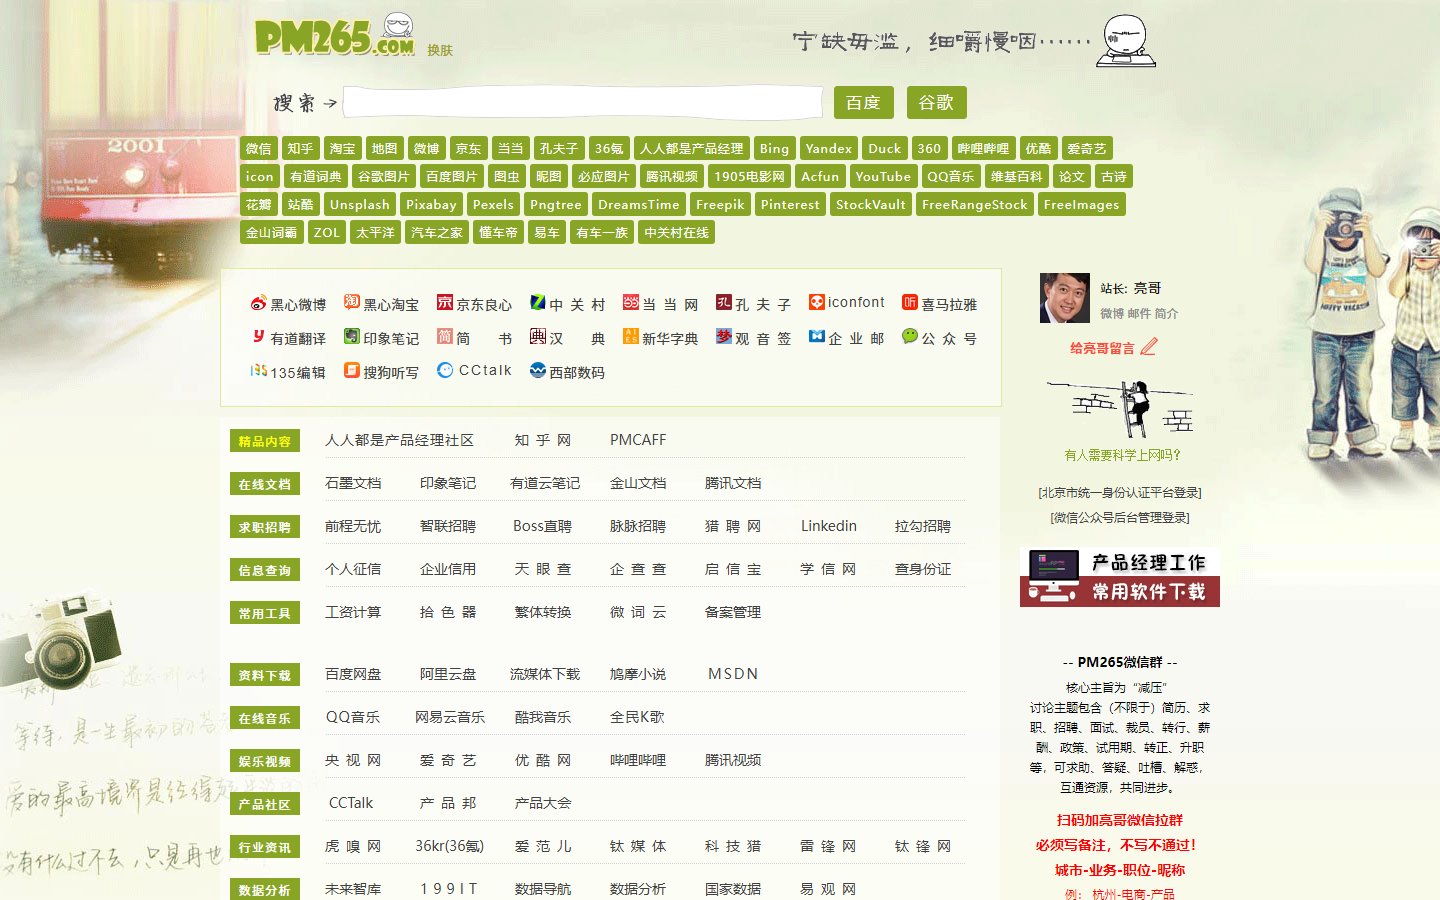This screenshot has width=1440, height=900.
Task: Choose the Pinterest search tag
Action: click(790, 204)
